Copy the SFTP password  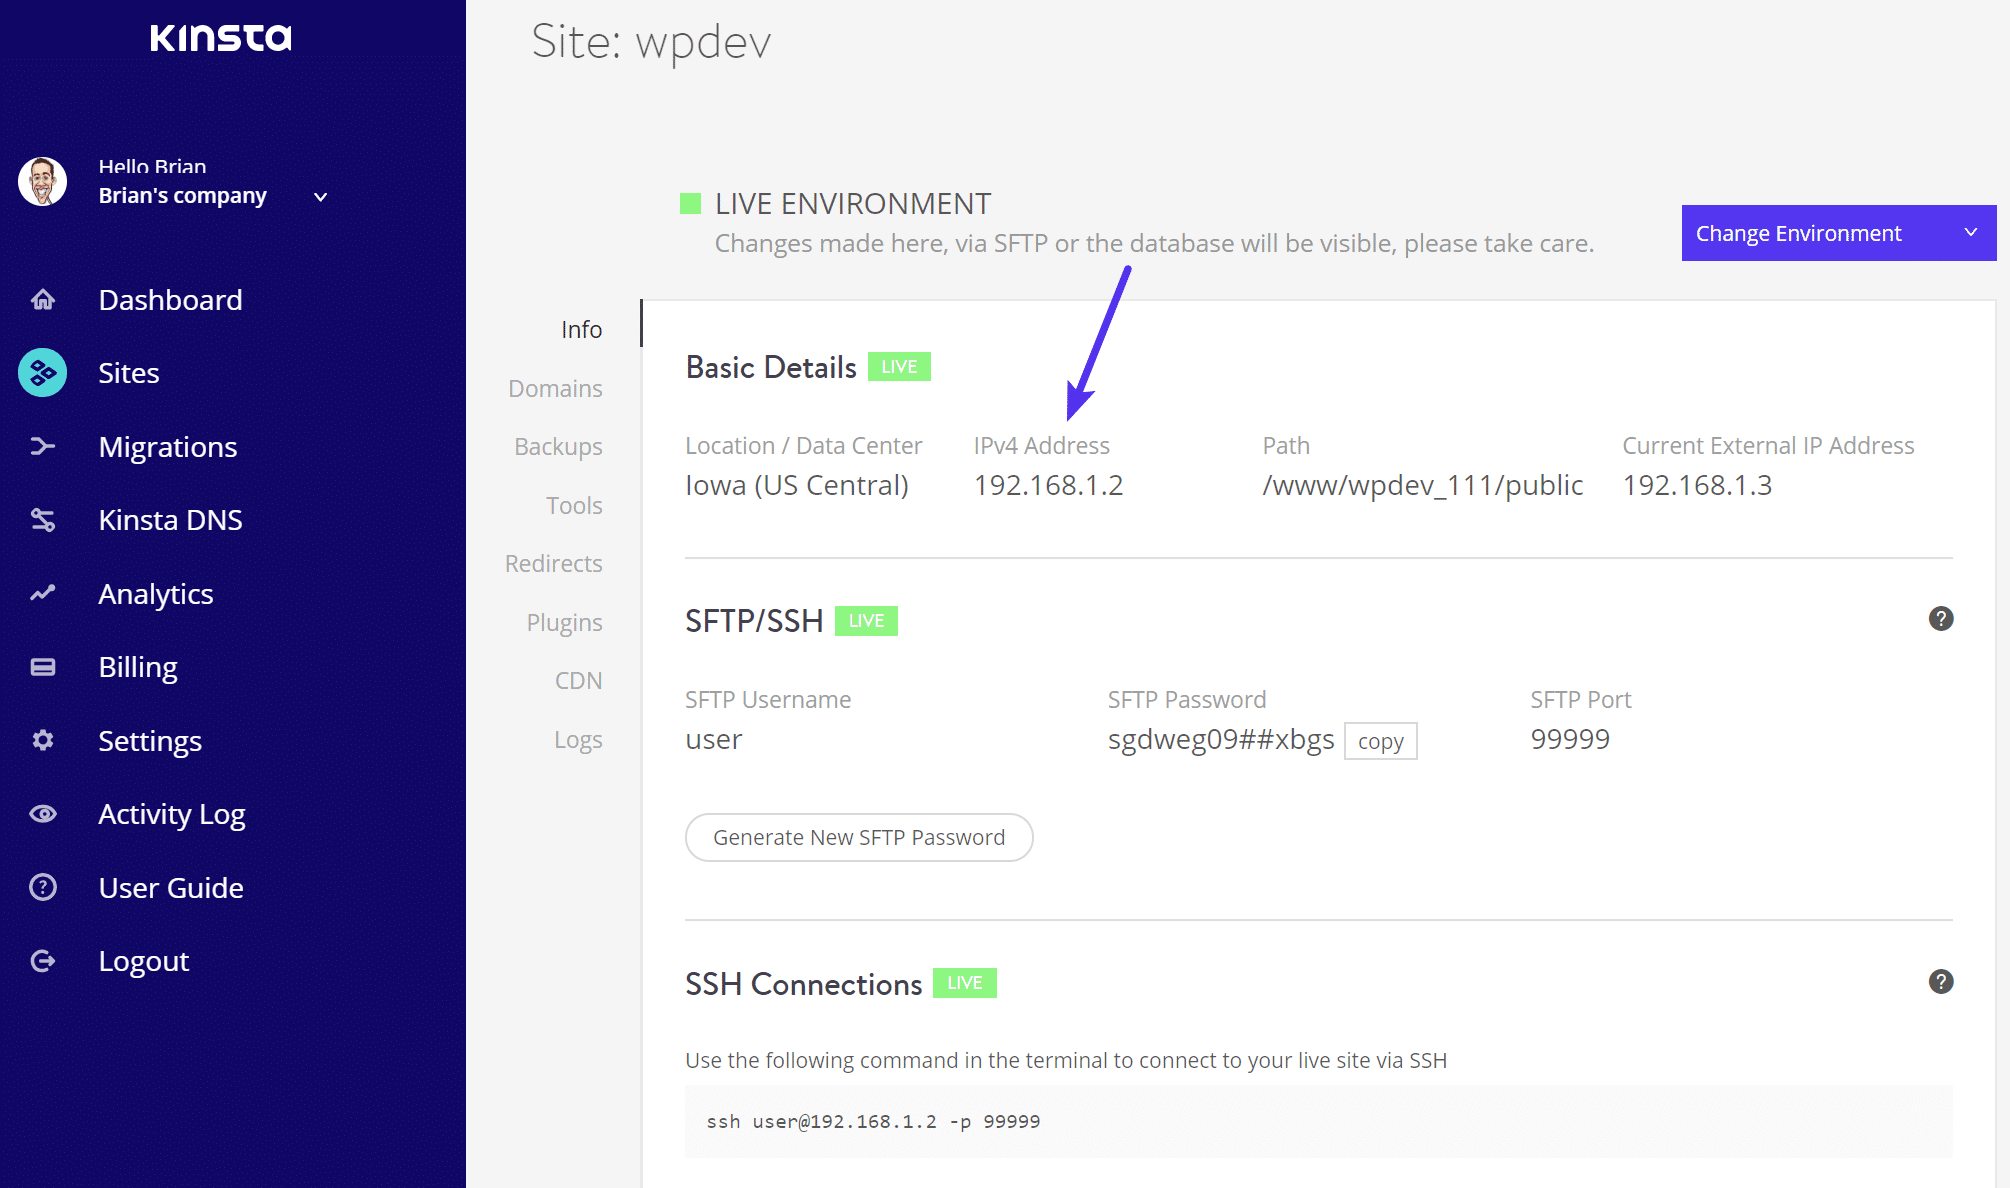[x=1380, y=741]
